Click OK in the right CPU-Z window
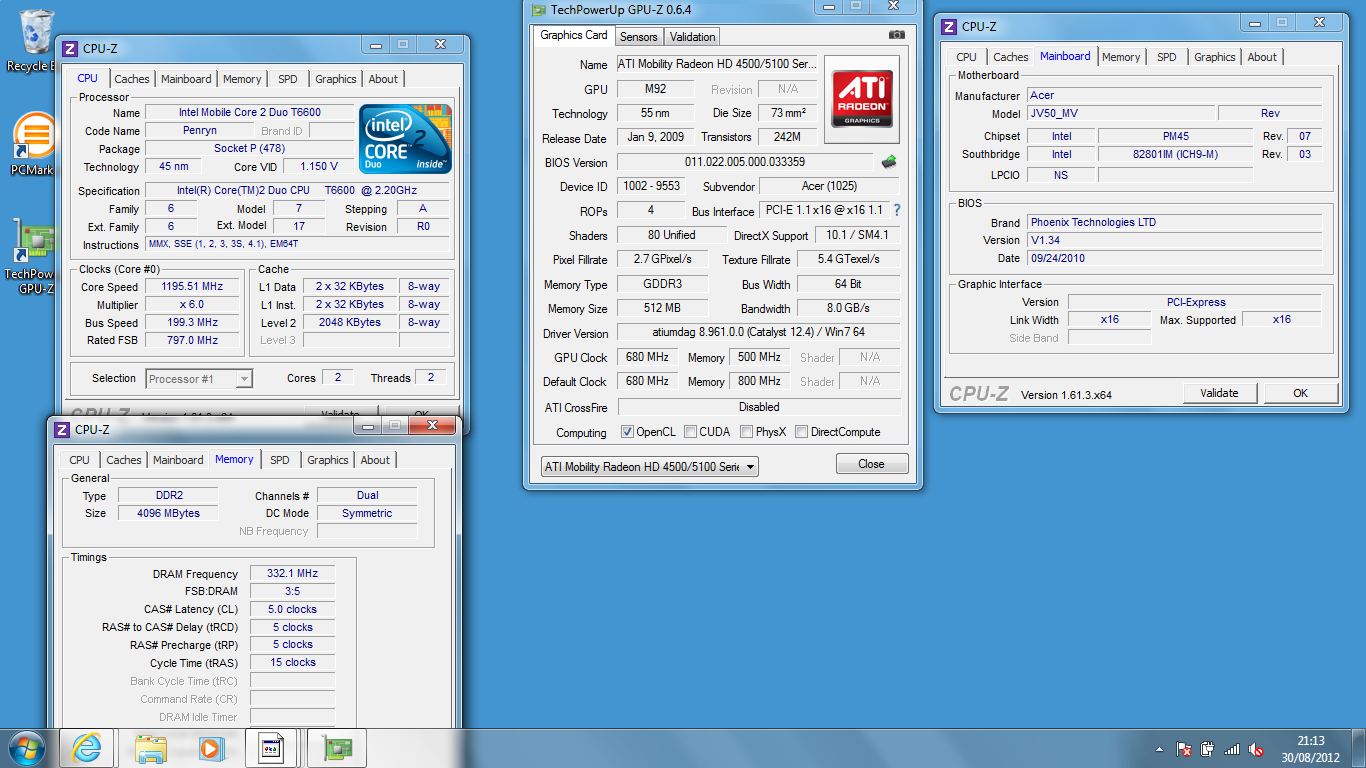The height and width of the screenshot is (768, 1366). 1300,393
